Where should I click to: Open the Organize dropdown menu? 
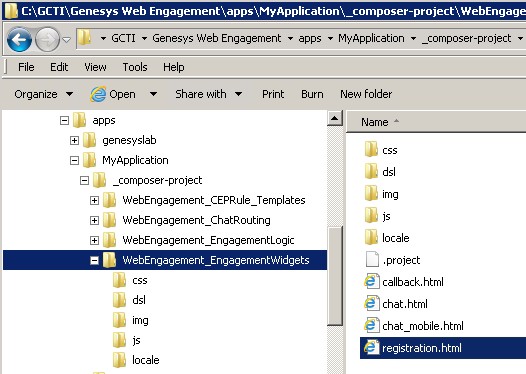pos(43,94)
